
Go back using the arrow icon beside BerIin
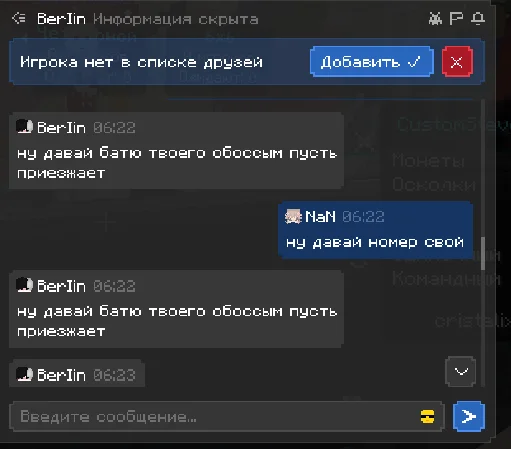click(19, 18)
